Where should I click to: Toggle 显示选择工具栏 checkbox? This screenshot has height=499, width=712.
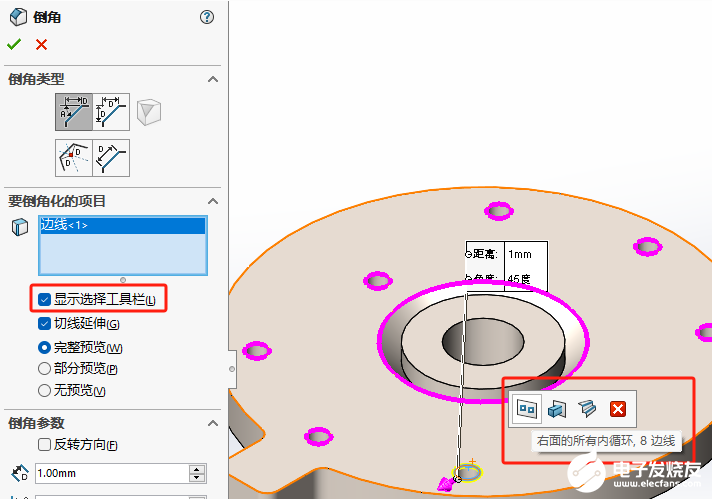pyautogui.click(x=44, y=300)
